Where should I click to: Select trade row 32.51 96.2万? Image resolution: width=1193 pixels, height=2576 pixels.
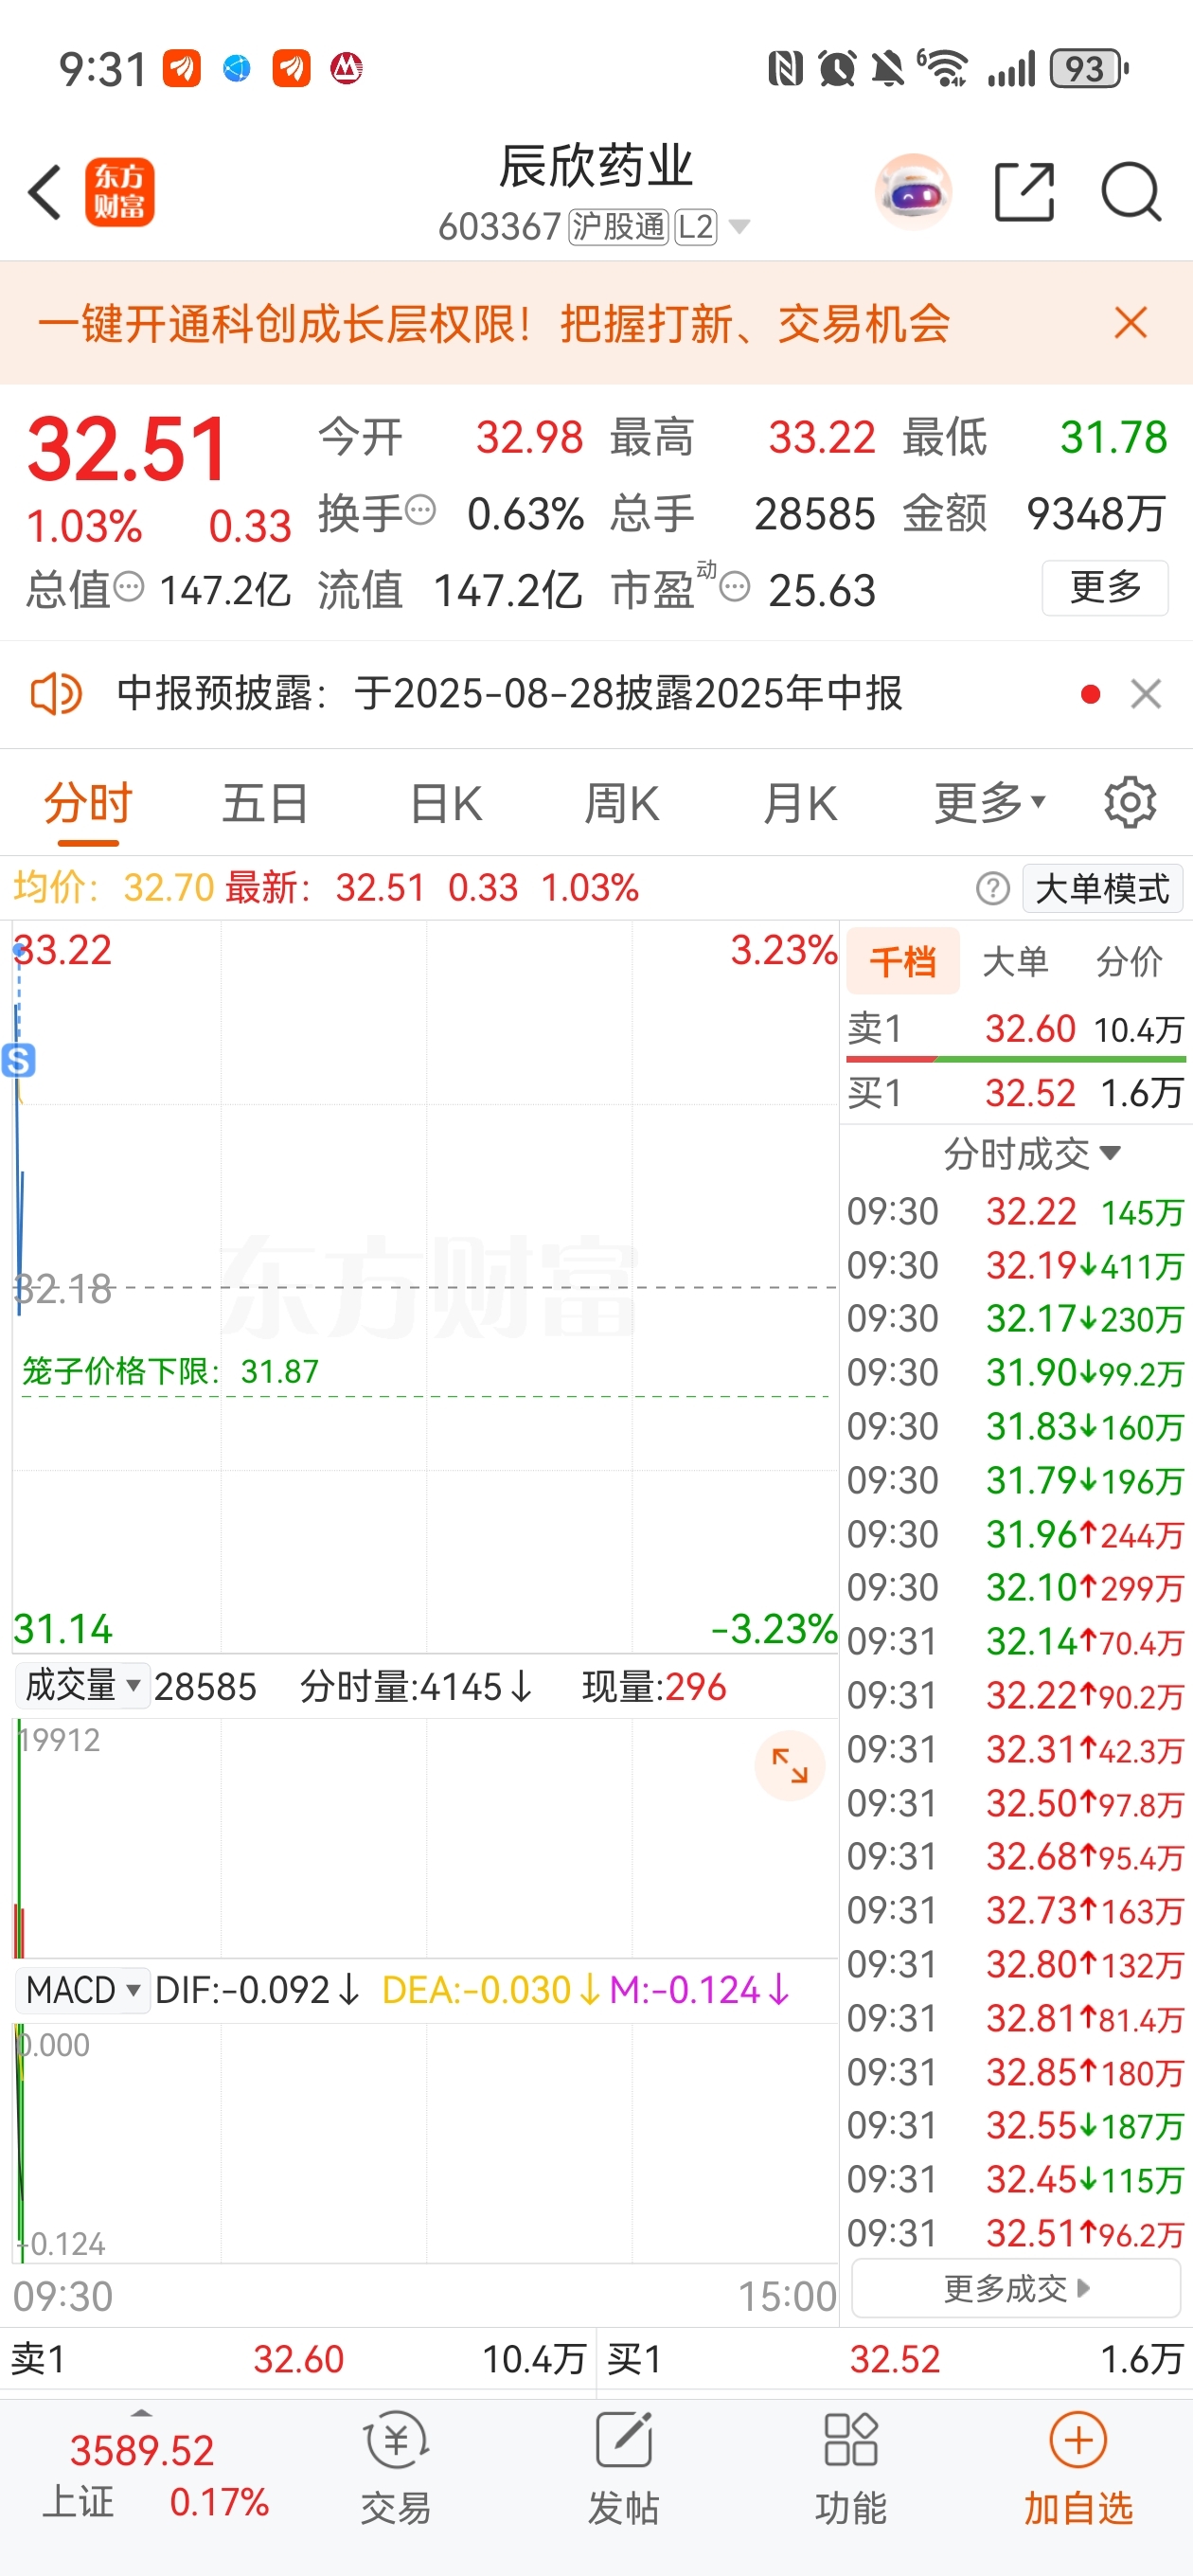coord(1016,2233)
